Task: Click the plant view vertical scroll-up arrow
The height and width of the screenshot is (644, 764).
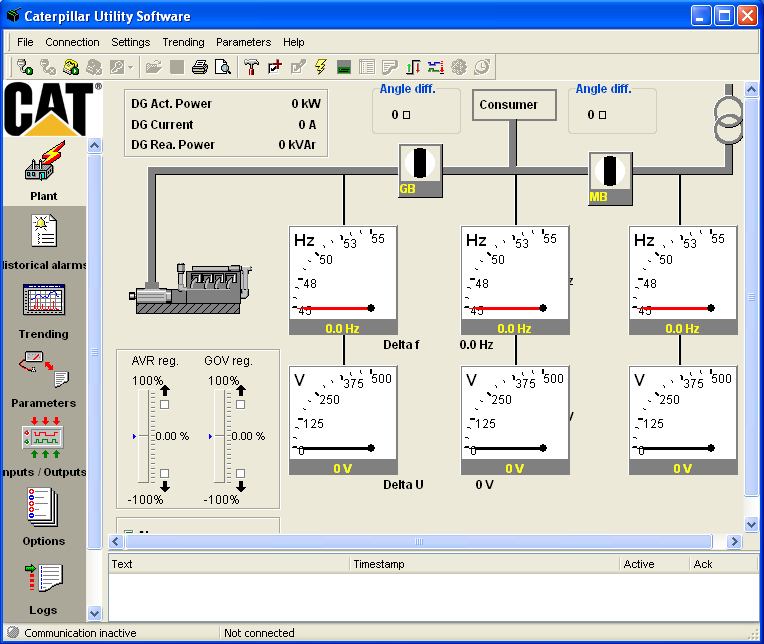Action: point(751,89)
